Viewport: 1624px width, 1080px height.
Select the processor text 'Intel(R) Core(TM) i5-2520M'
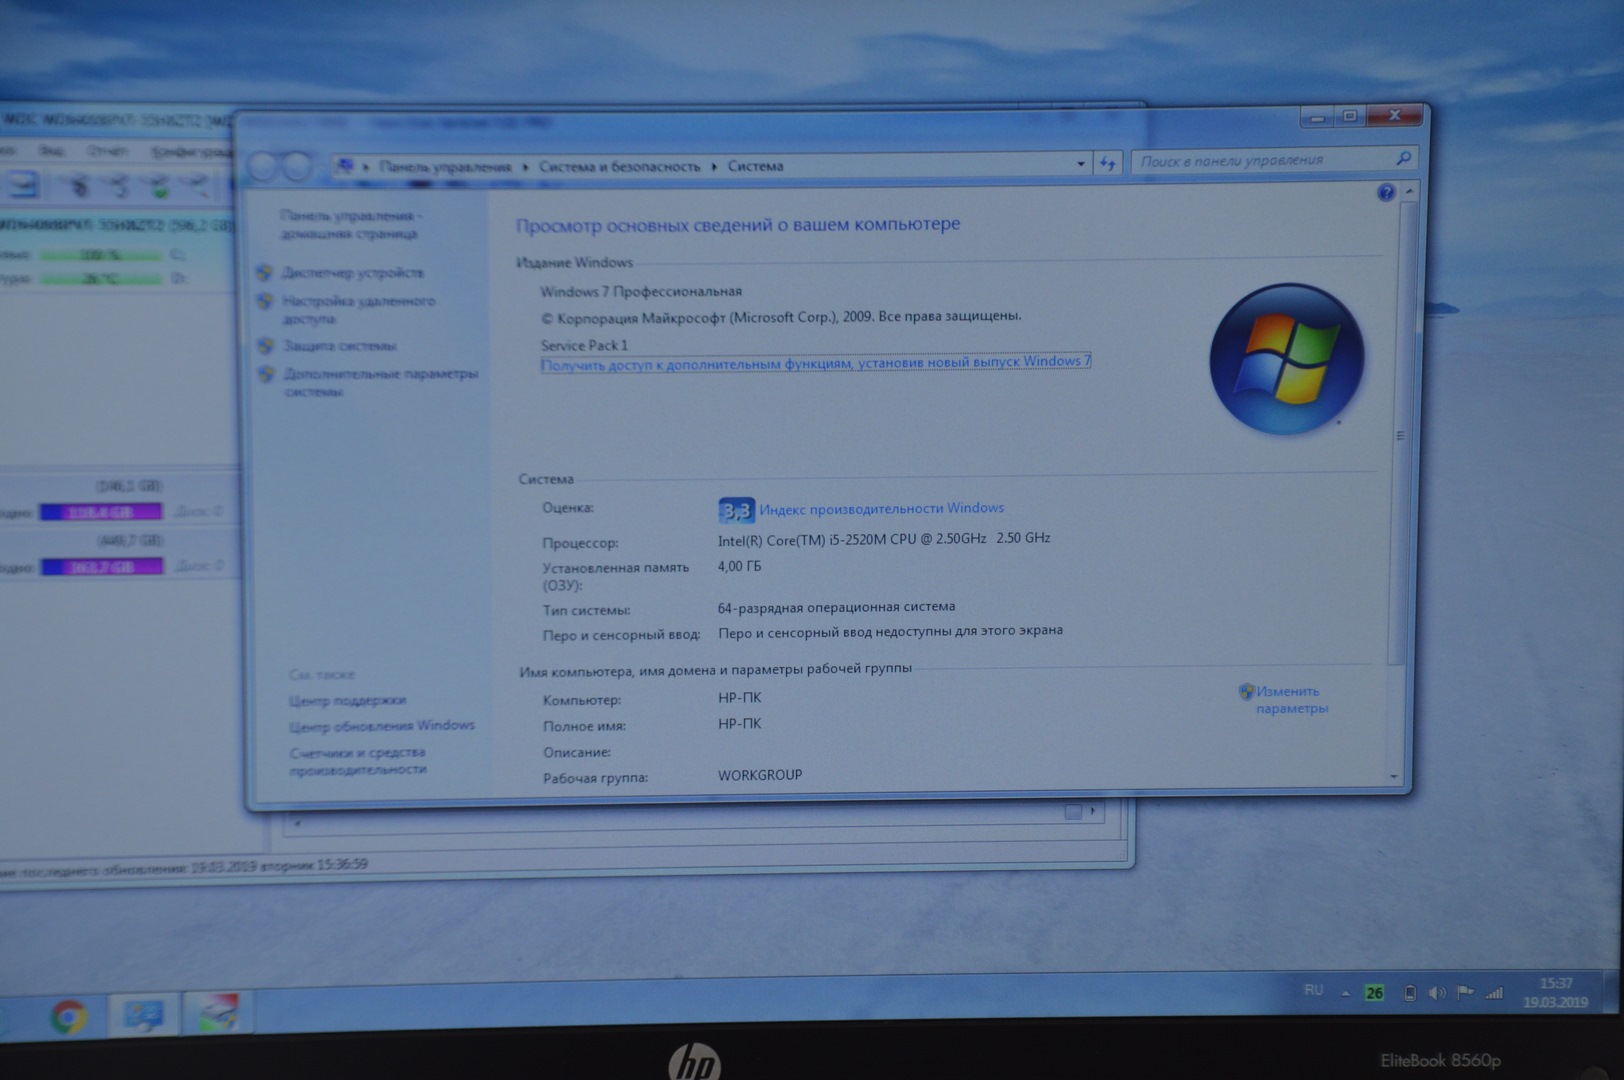pos(802,540)
